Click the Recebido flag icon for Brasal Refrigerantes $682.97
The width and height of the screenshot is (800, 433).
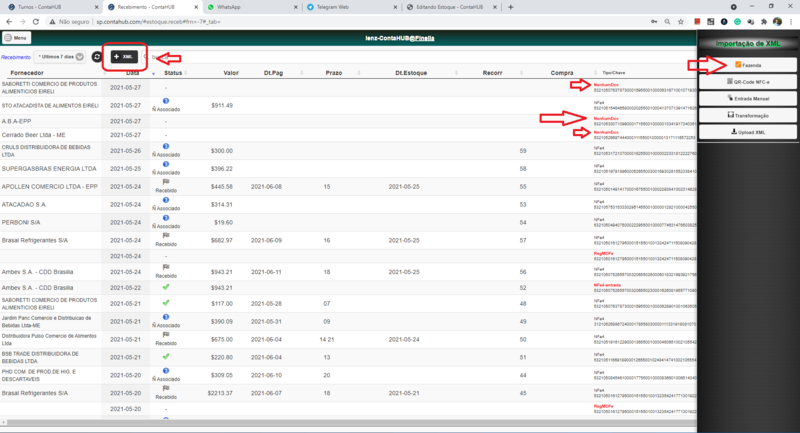(166, 236)
